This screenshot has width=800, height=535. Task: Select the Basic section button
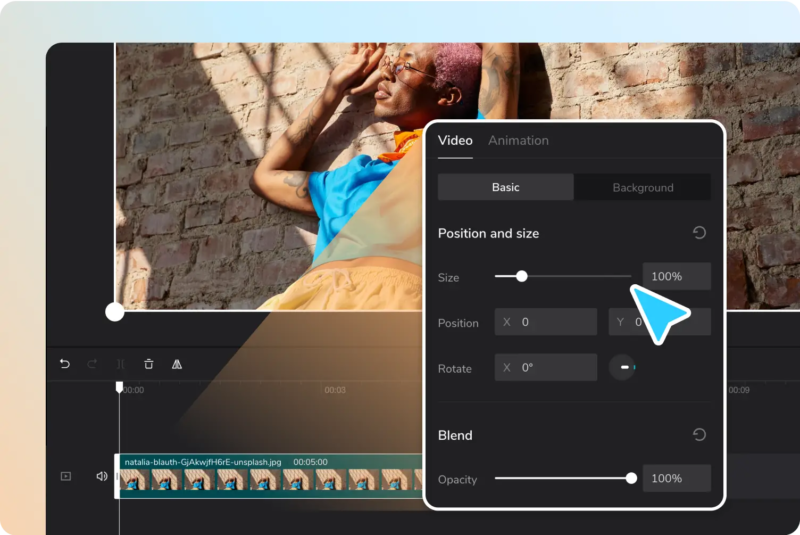505,187
